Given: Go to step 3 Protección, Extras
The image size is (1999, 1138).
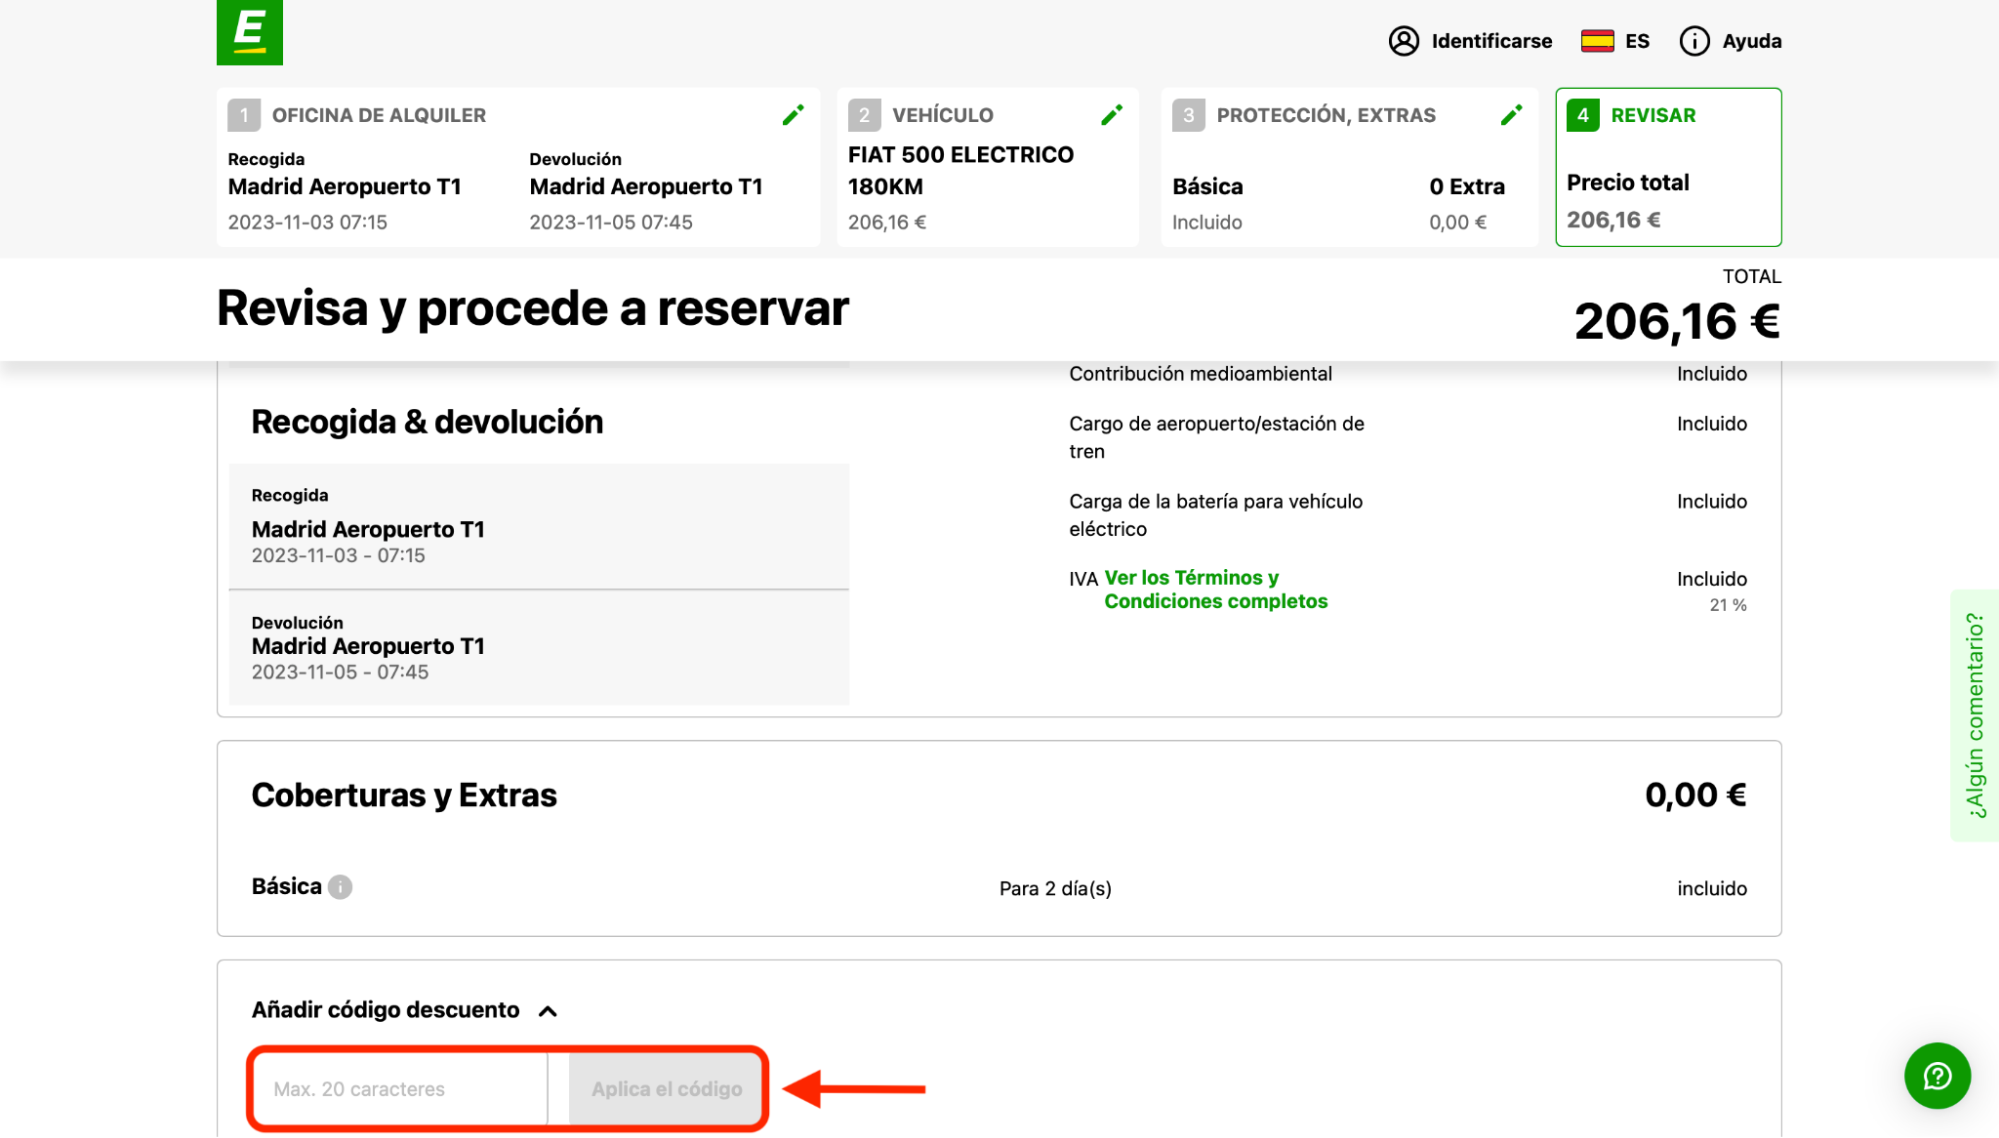Looking at the screenshot, I should tap(1326, 115).
